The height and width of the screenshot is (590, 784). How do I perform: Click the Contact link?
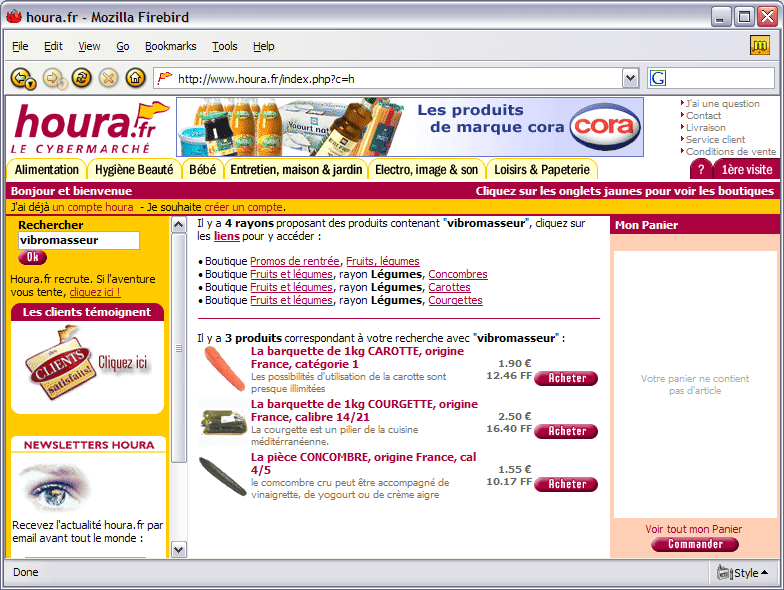click(703, 116)
